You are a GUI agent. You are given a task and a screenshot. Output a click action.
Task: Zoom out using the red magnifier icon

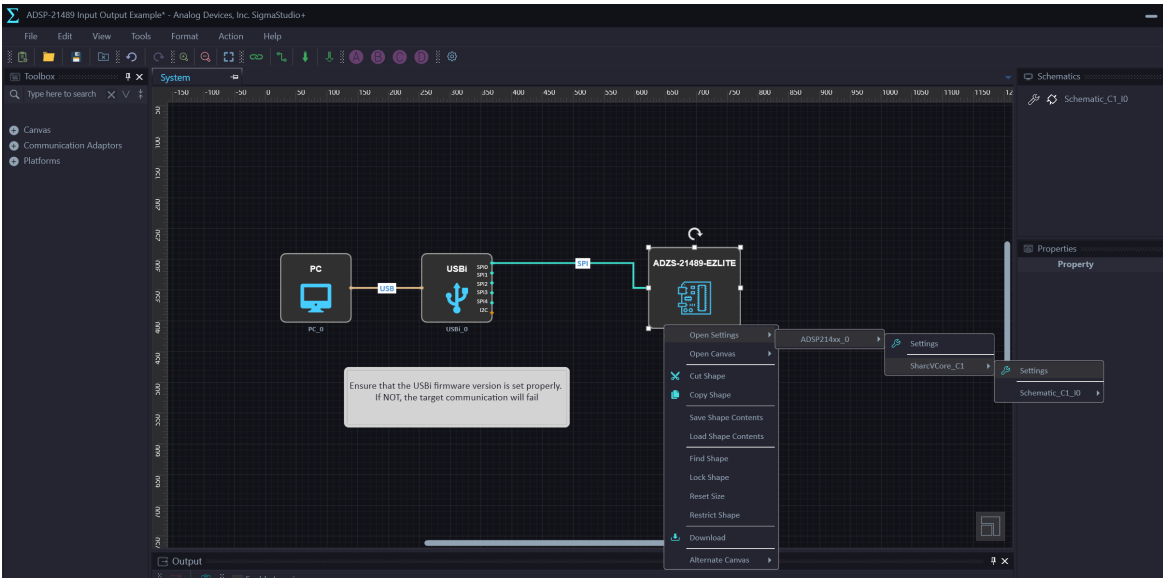205,57
